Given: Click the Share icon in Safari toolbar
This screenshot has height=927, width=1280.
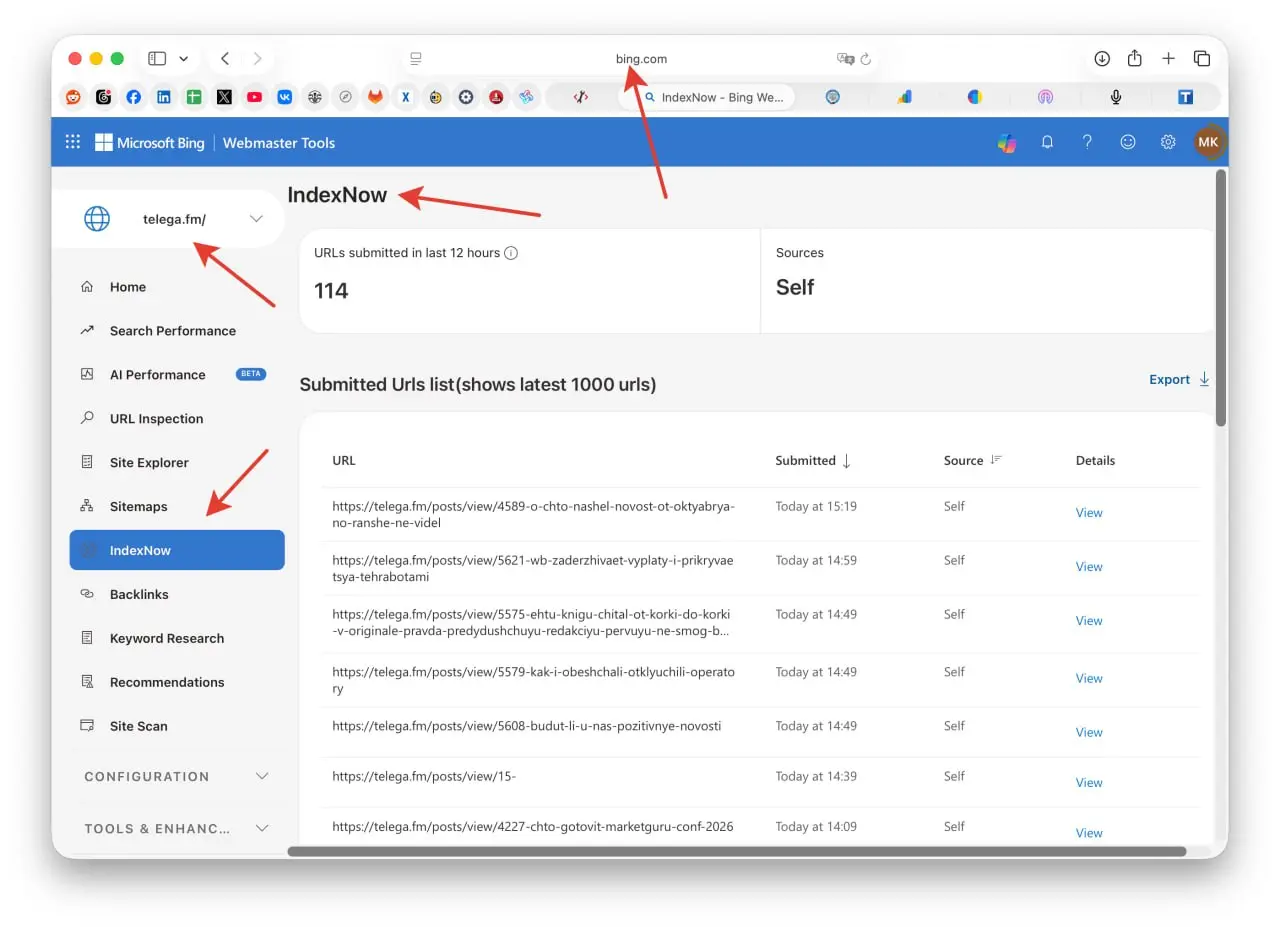Looking at the screenshot, I should (x=1135, y=59).
